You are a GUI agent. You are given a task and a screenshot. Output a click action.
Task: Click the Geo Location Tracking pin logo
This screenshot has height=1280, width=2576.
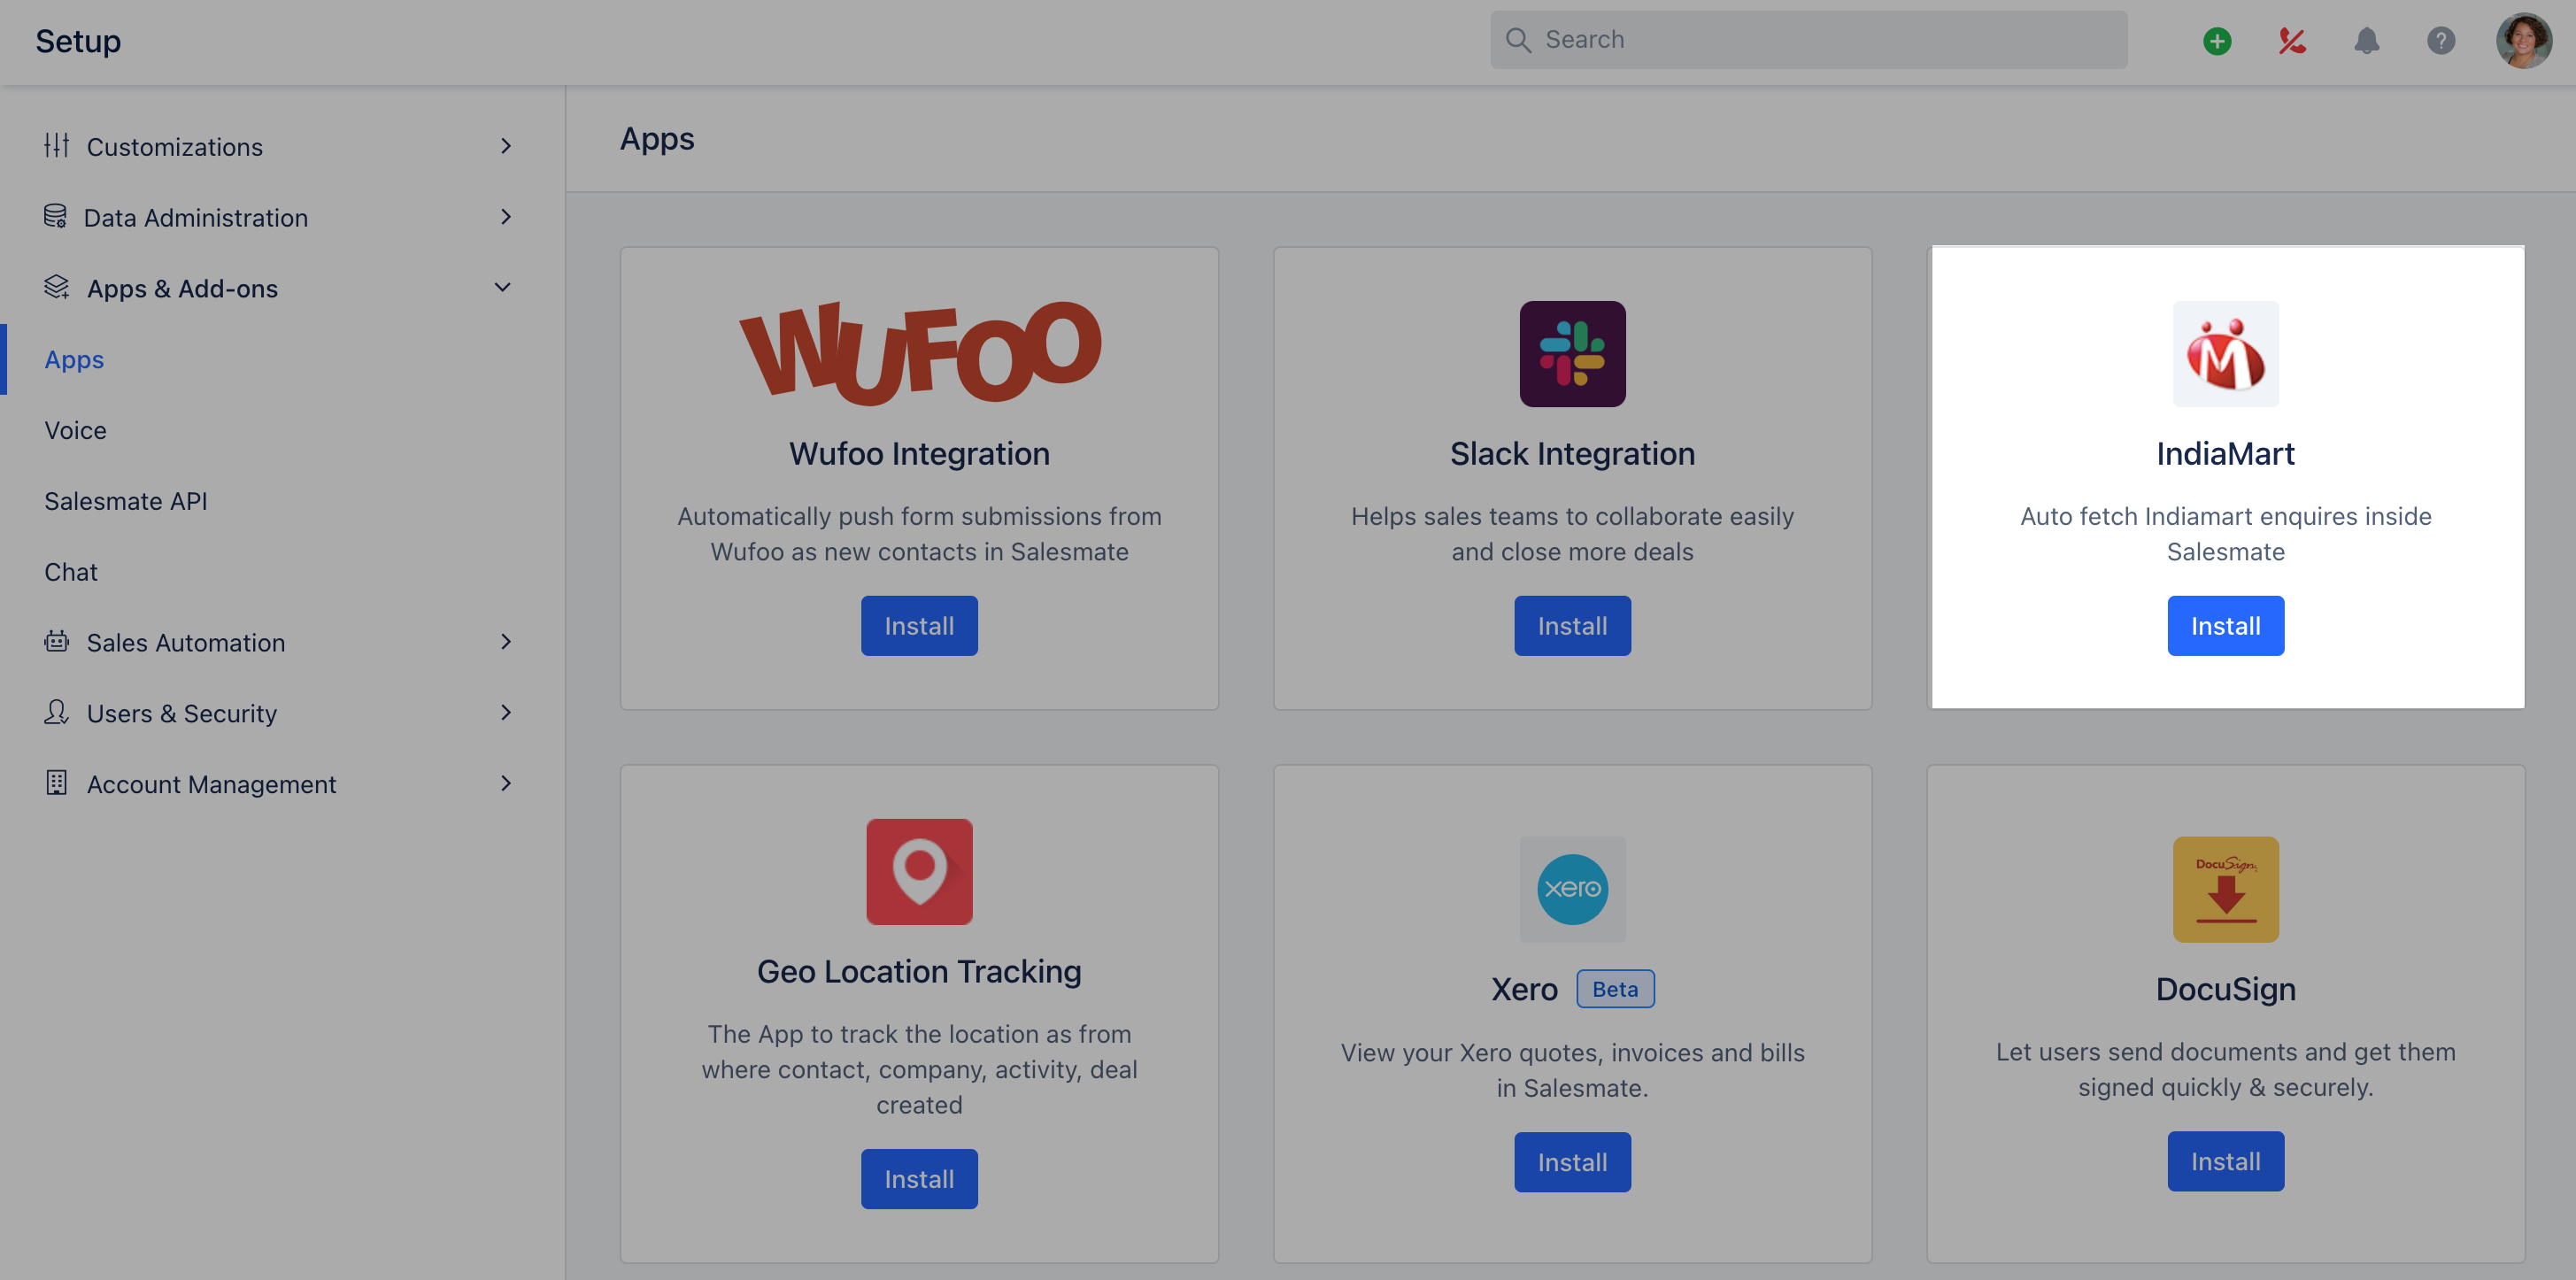coord(920,872)
